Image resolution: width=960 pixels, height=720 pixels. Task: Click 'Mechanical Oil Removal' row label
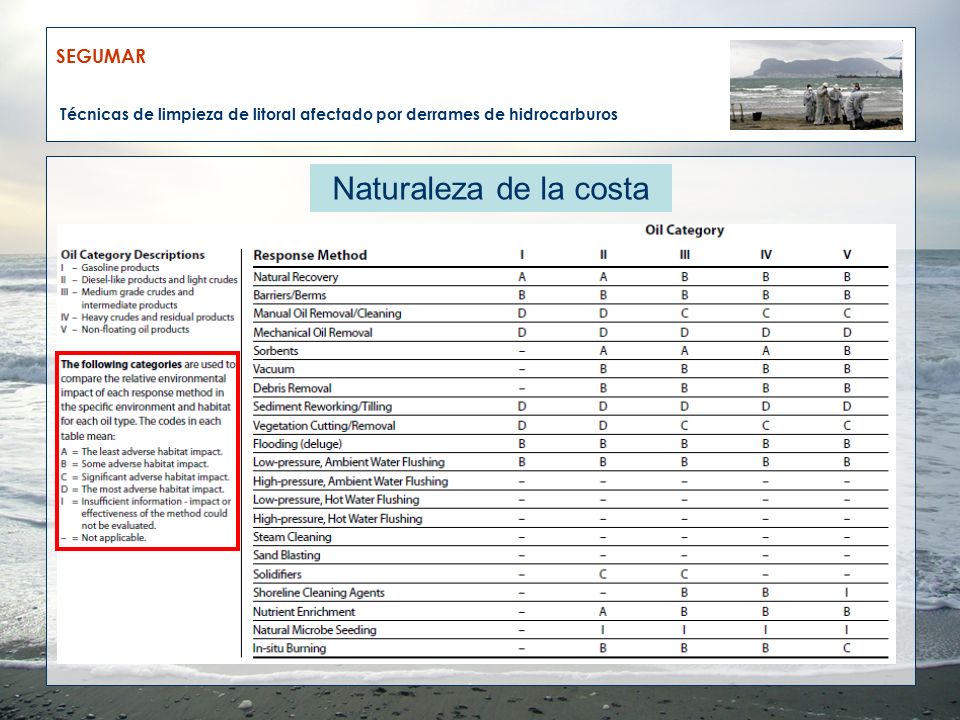click(313, 332)
